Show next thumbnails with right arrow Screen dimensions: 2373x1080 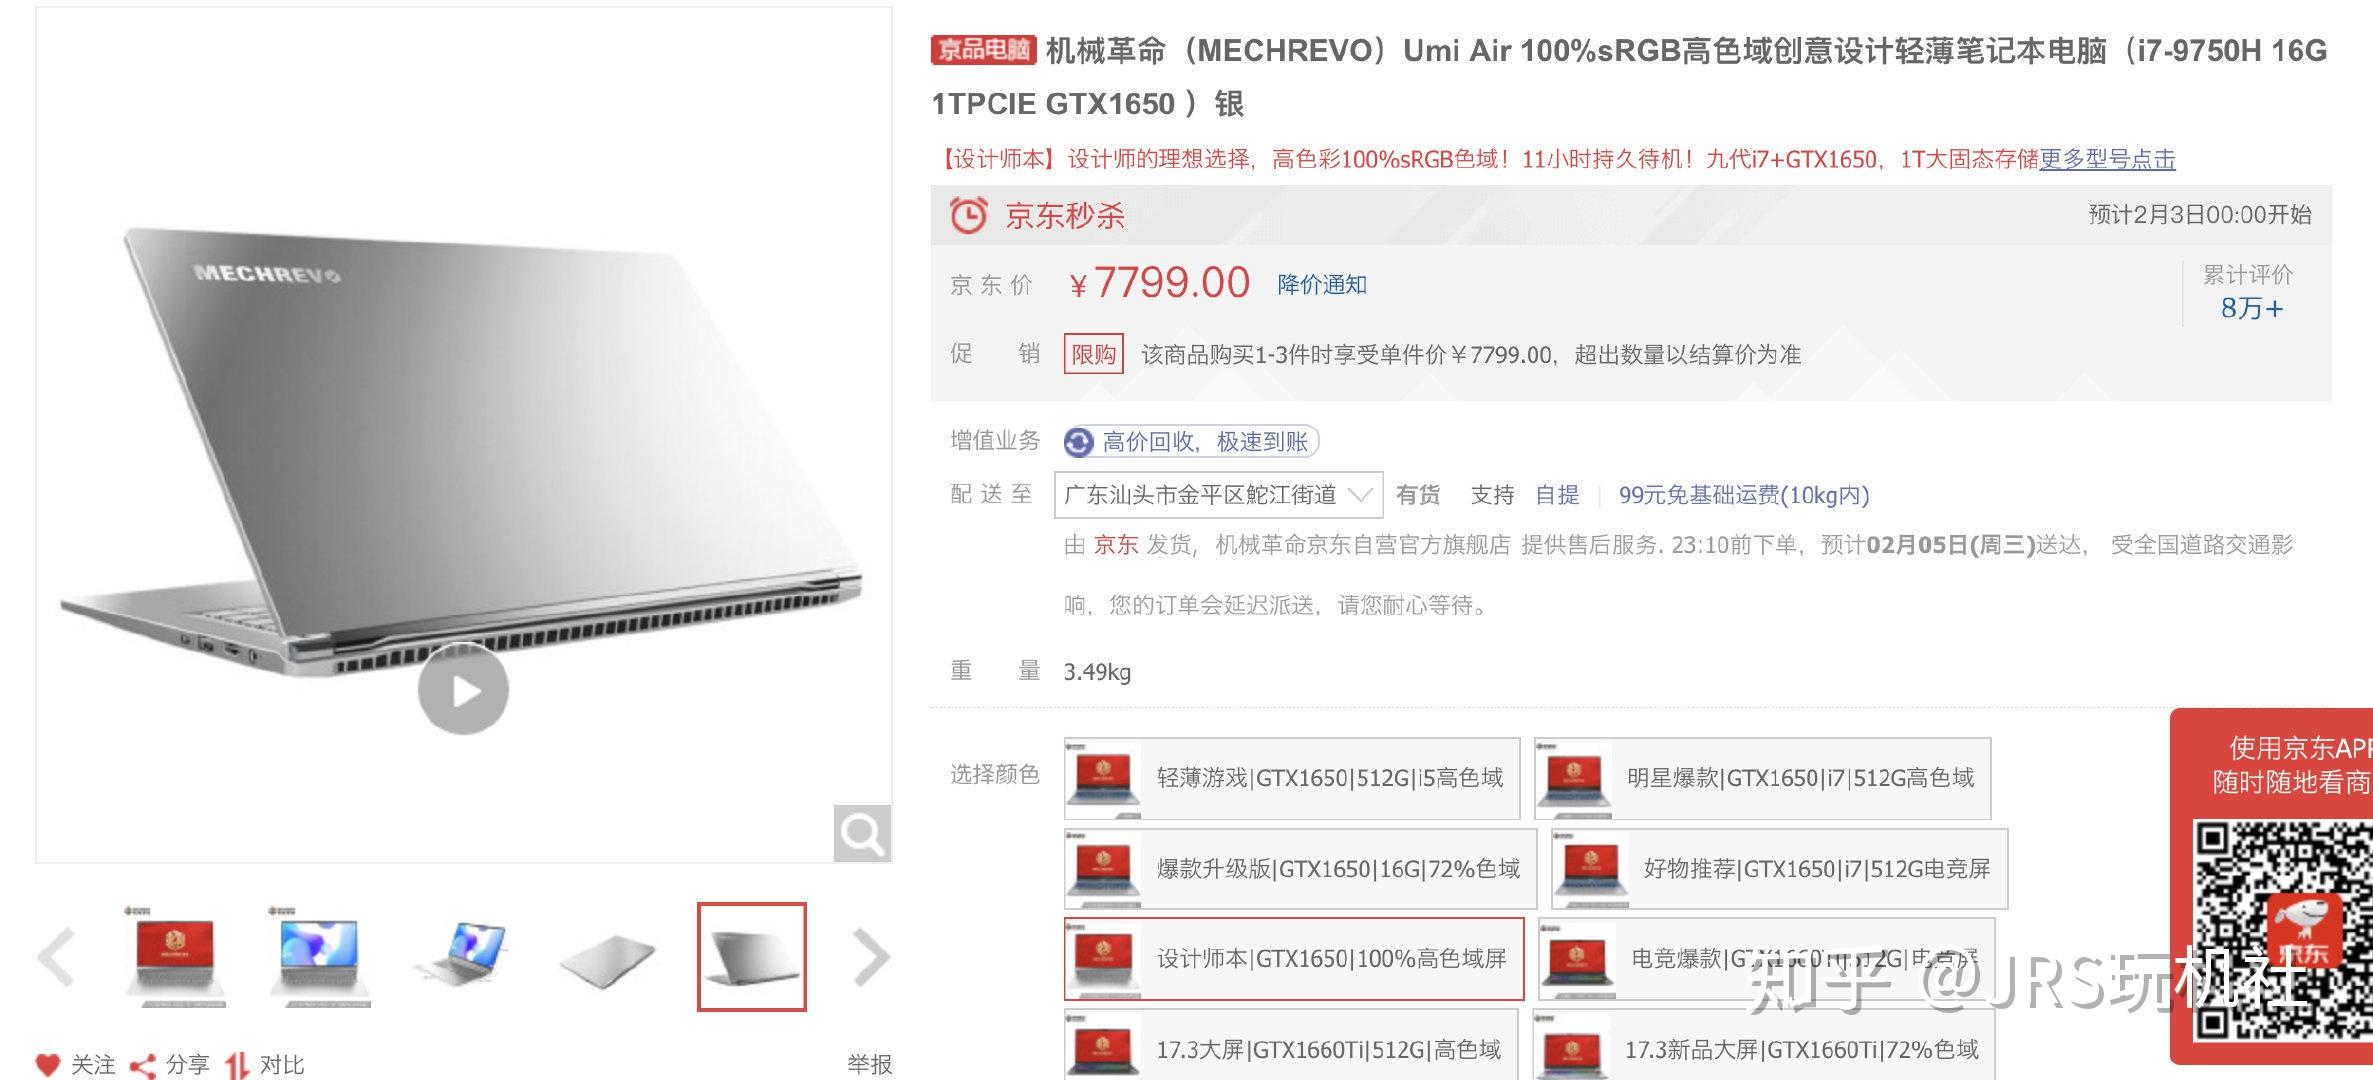tap(871, 958)
